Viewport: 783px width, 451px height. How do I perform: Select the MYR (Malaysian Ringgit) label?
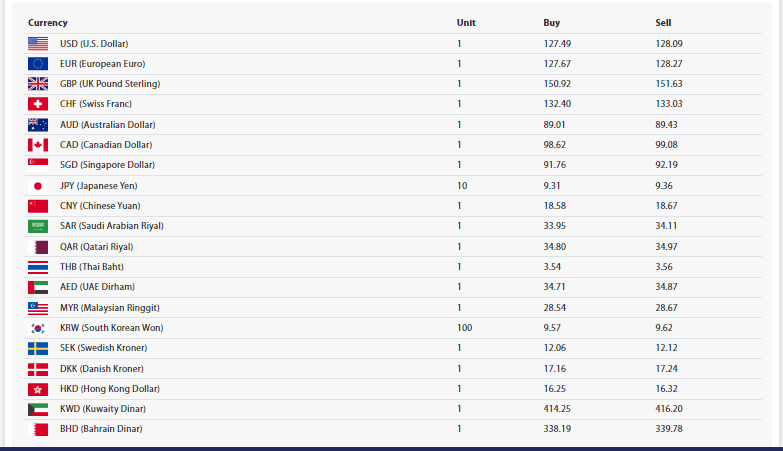pyautogui.click(x=110, y=308)
